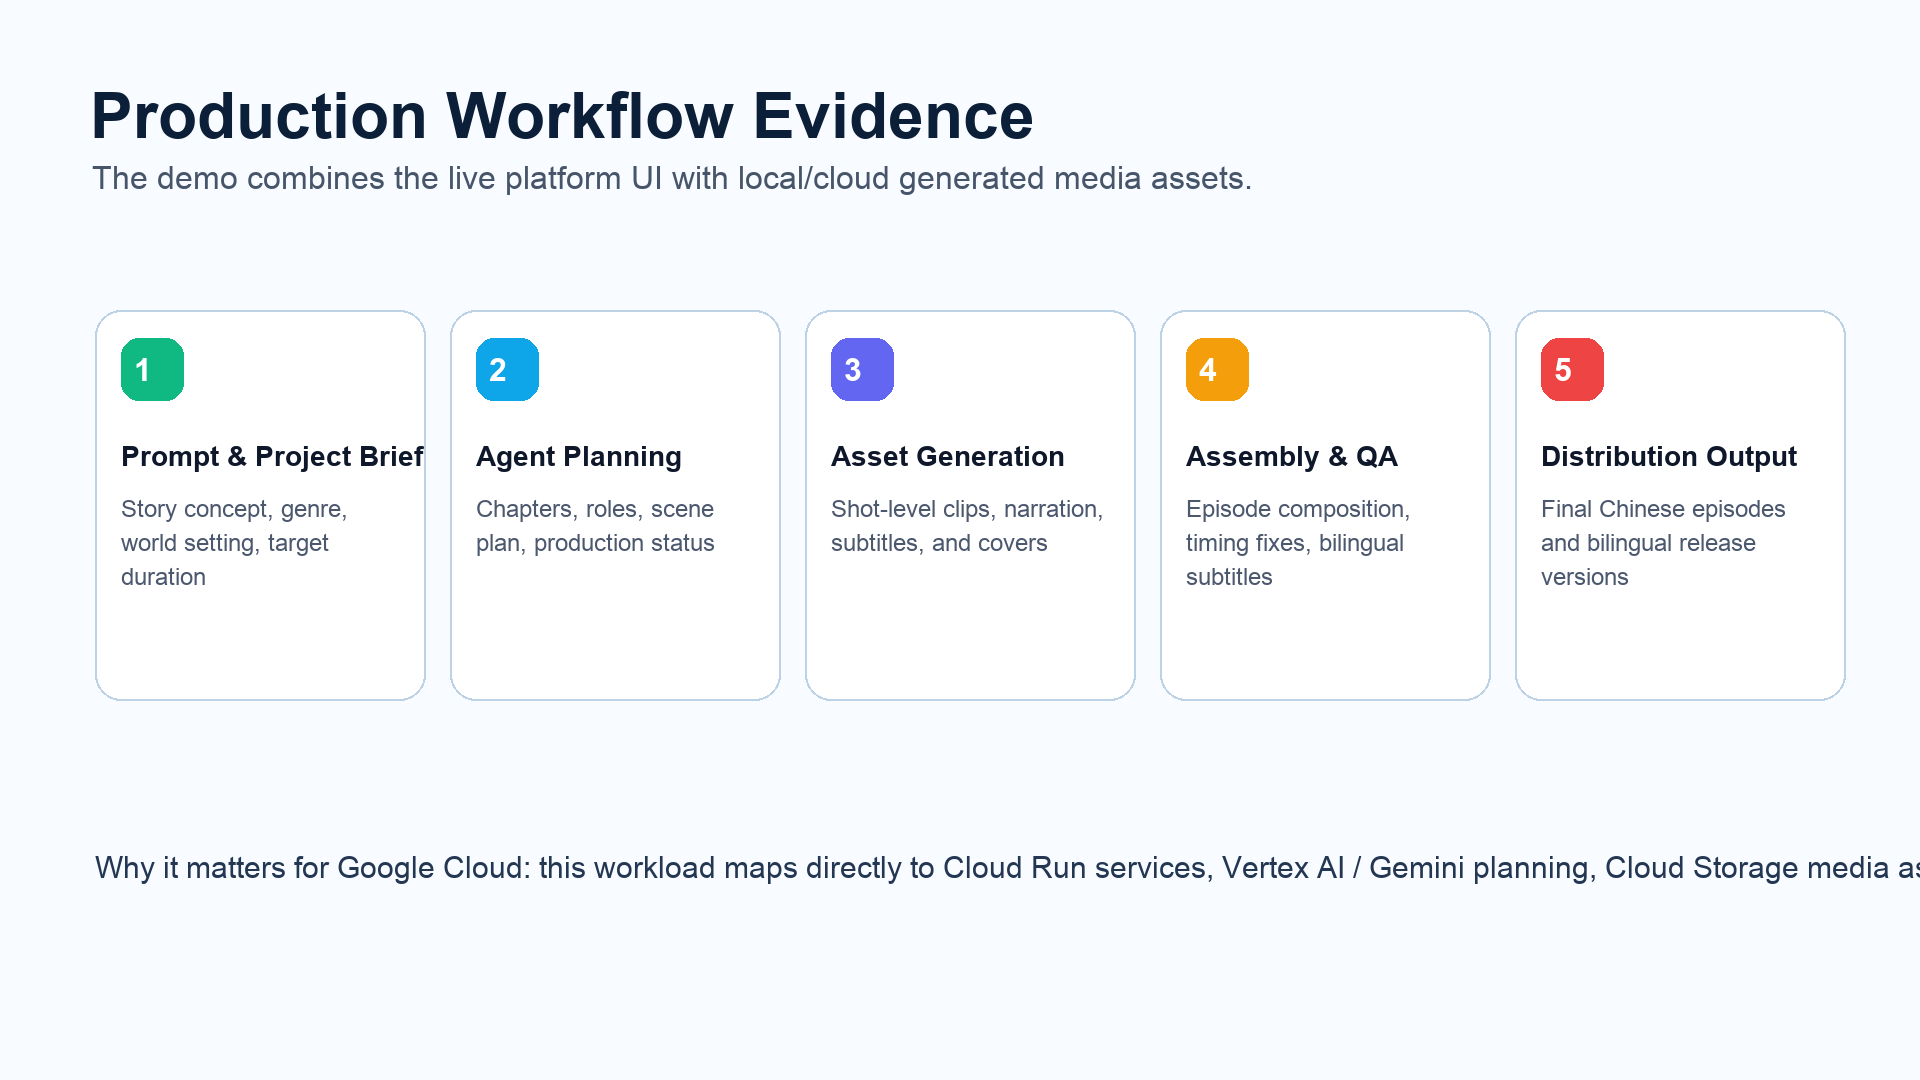
Task: Click the 'Episode composition, timing fixes' description
Action: pyautogui.click(x=1298, y=543)
